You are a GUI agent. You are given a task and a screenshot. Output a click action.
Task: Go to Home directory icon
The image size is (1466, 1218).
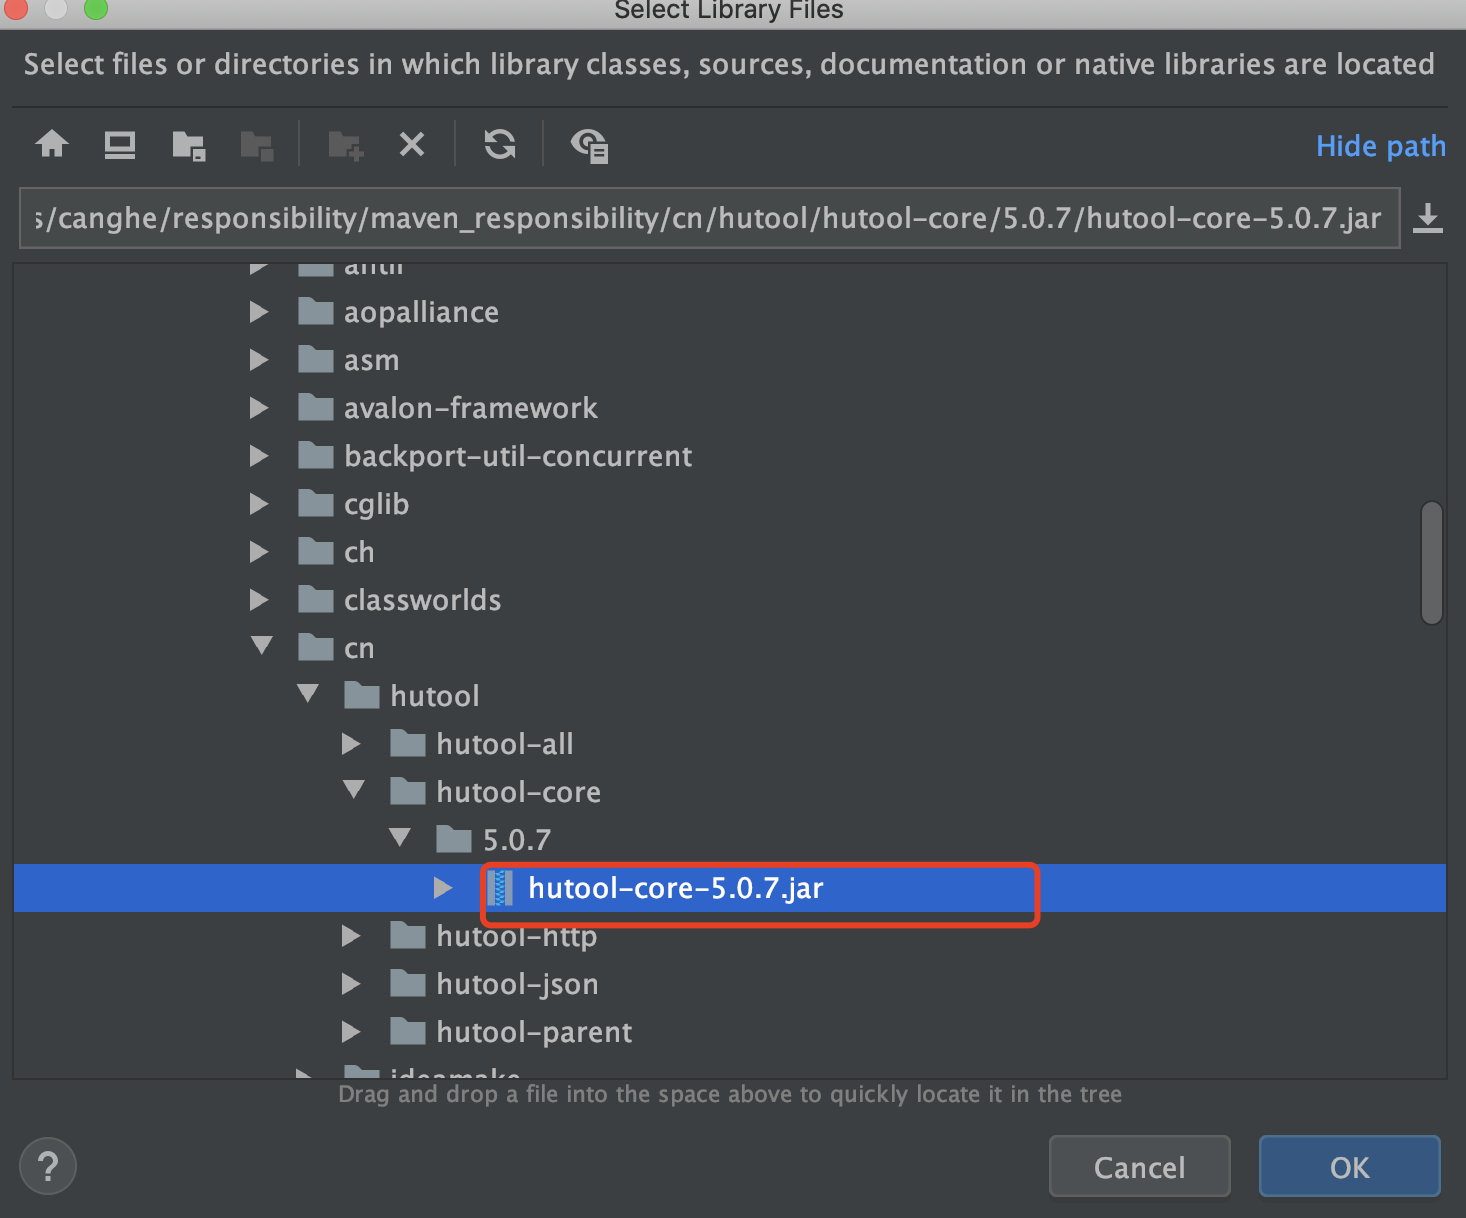pos(52,145)
